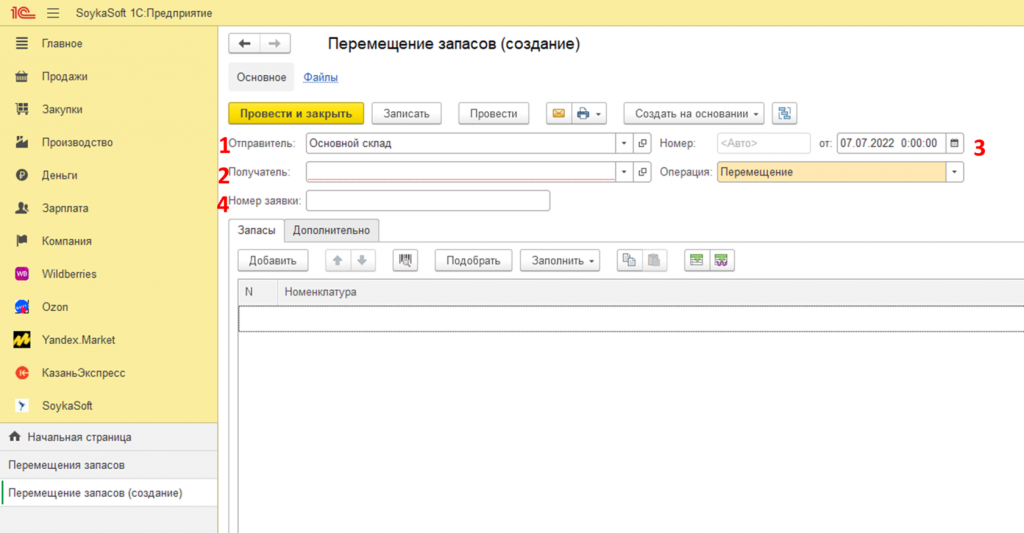Click the Провести и закрыть button

[x=295, y=114]
